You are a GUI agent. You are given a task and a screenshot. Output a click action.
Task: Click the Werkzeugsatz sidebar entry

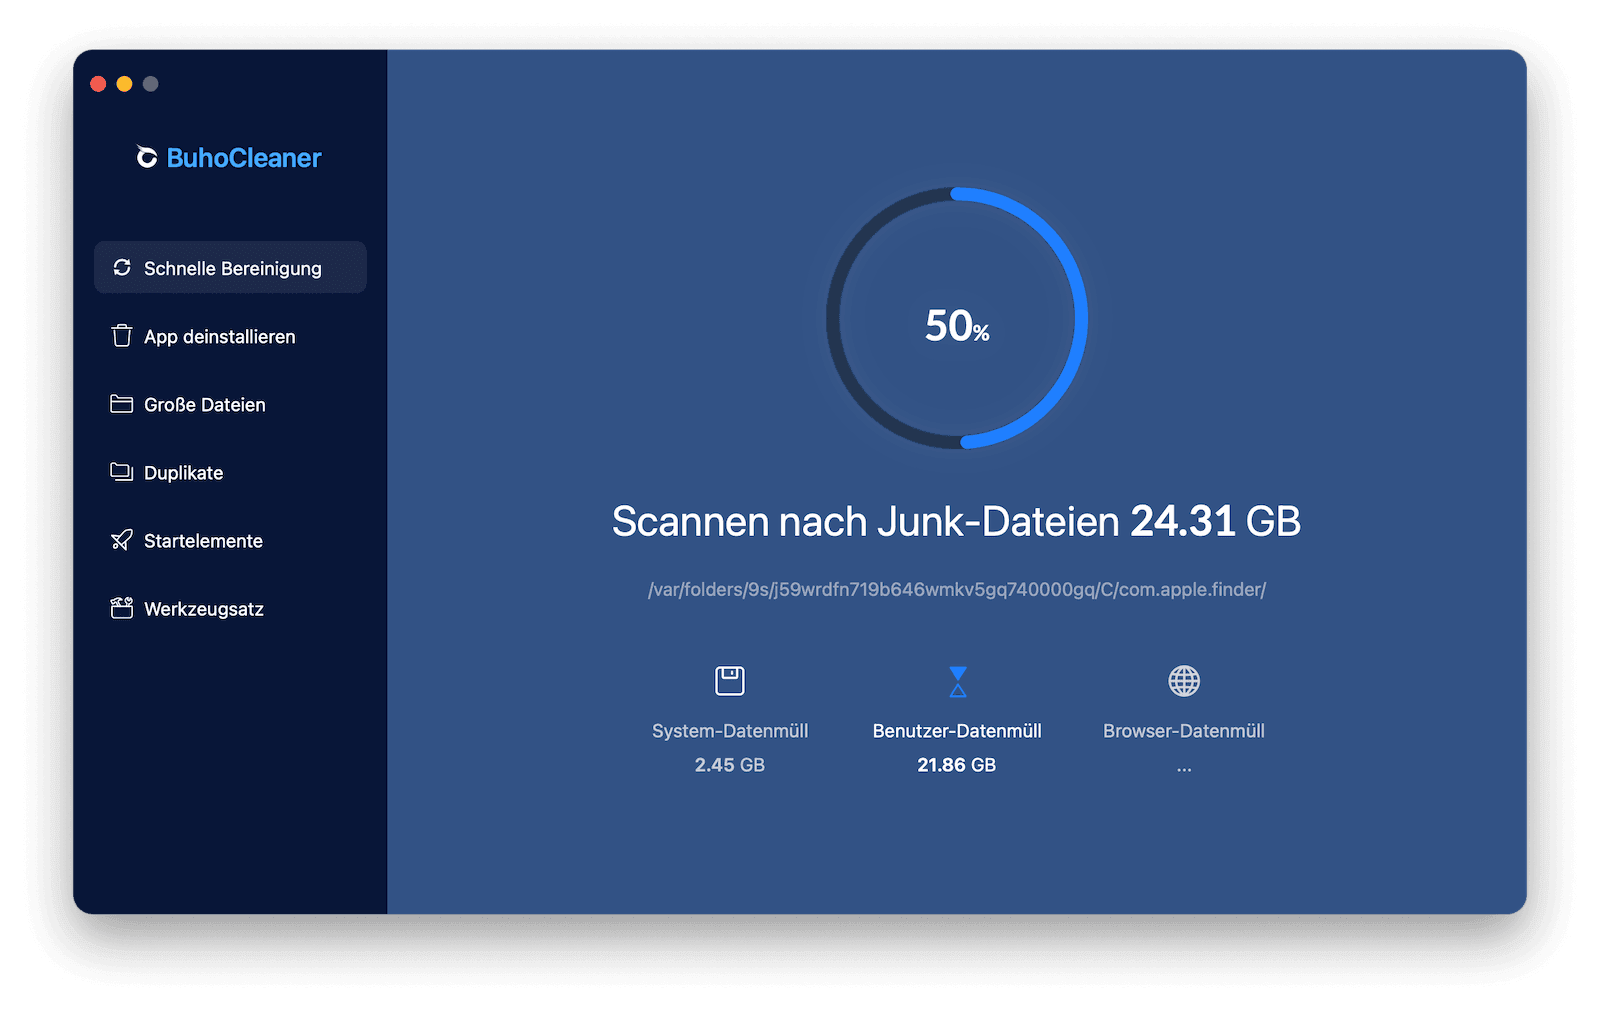coord(204,609)
